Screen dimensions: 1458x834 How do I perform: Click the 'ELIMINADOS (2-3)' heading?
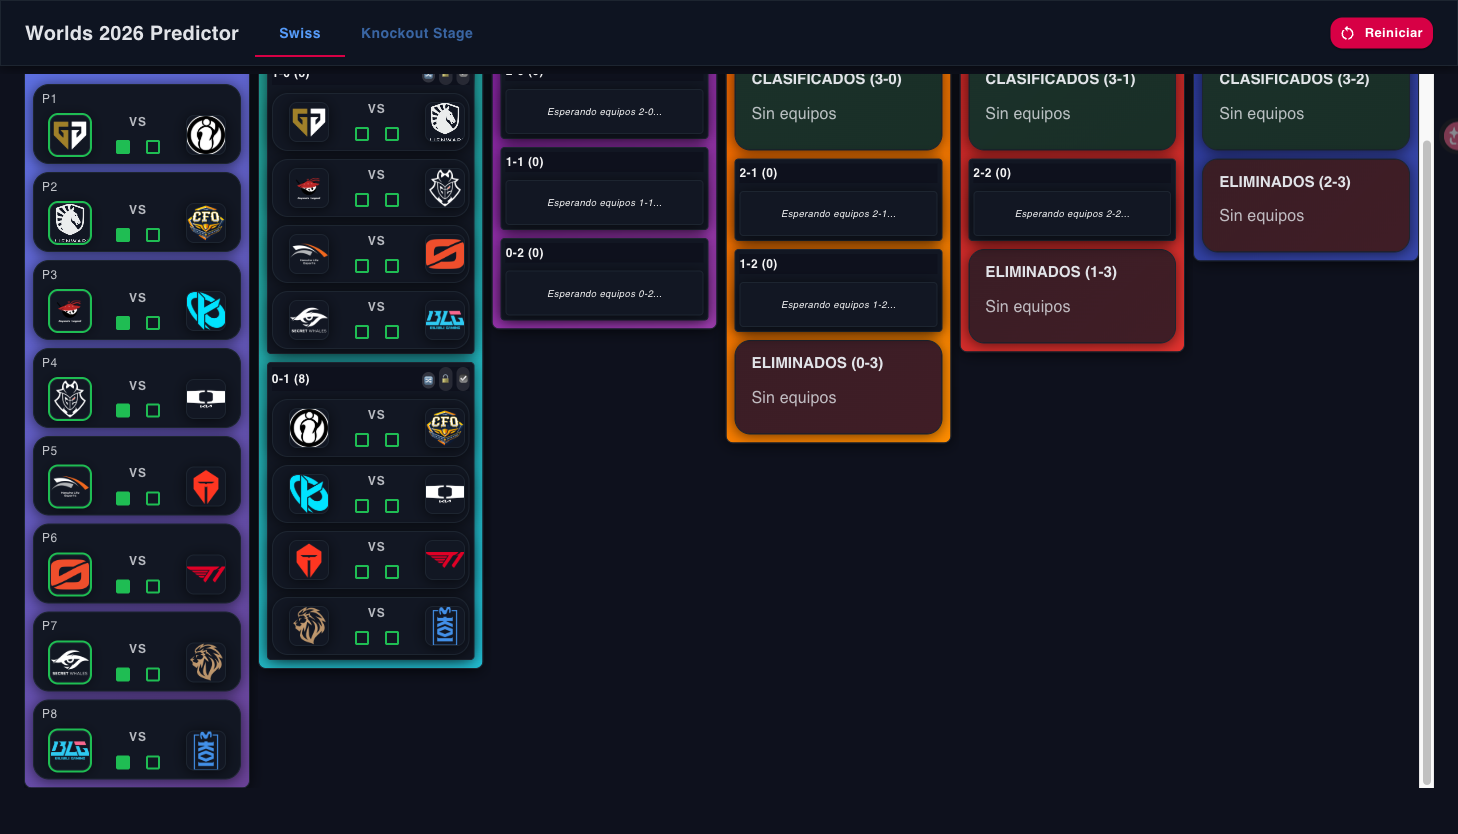coord(1285,182)
